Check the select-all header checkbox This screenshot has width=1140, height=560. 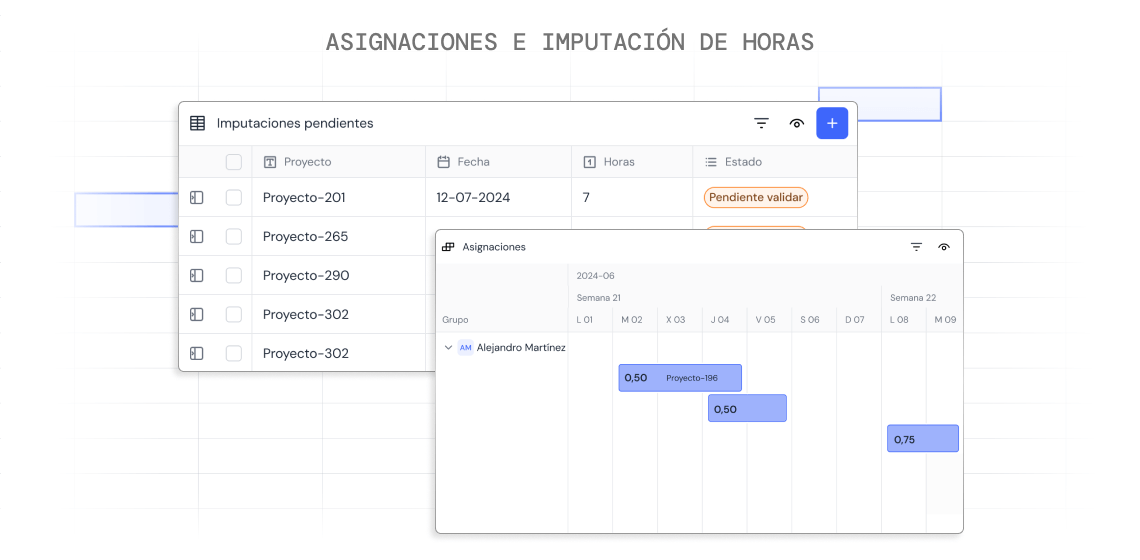pos(233,161)
